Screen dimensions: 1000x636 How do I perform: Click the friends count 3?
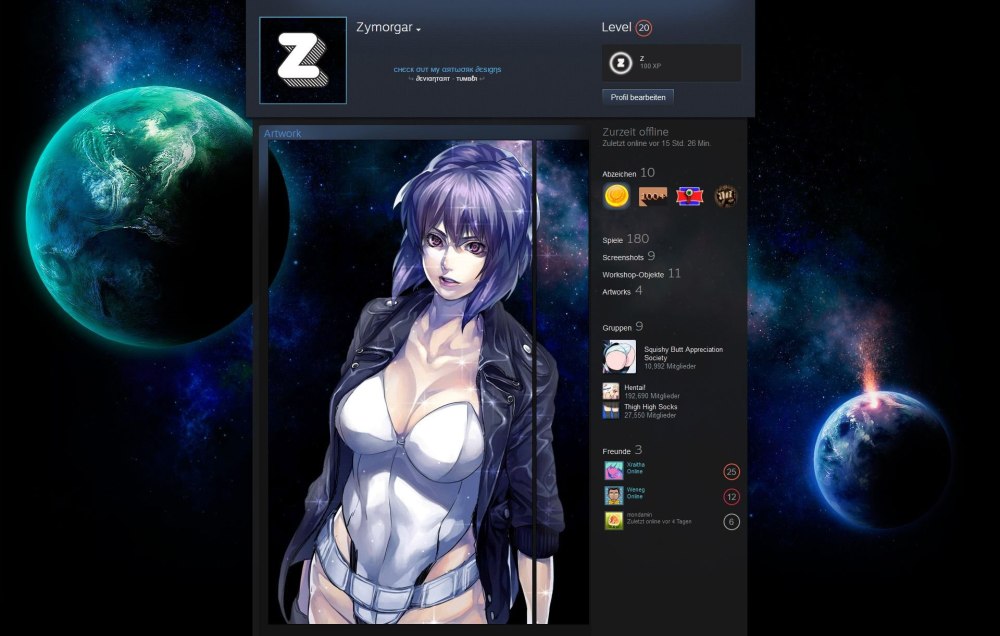(638, 450)
